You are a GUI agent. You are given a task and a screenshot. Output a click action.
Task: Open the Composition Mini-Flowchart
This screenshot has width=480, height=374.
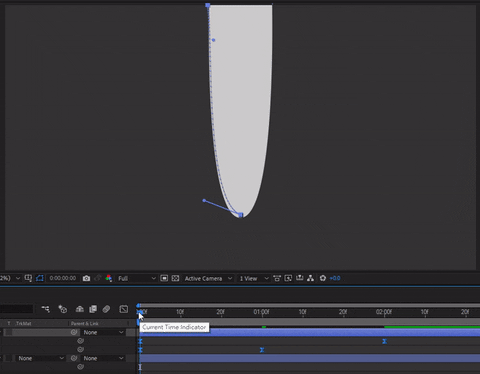coord(46,309)
